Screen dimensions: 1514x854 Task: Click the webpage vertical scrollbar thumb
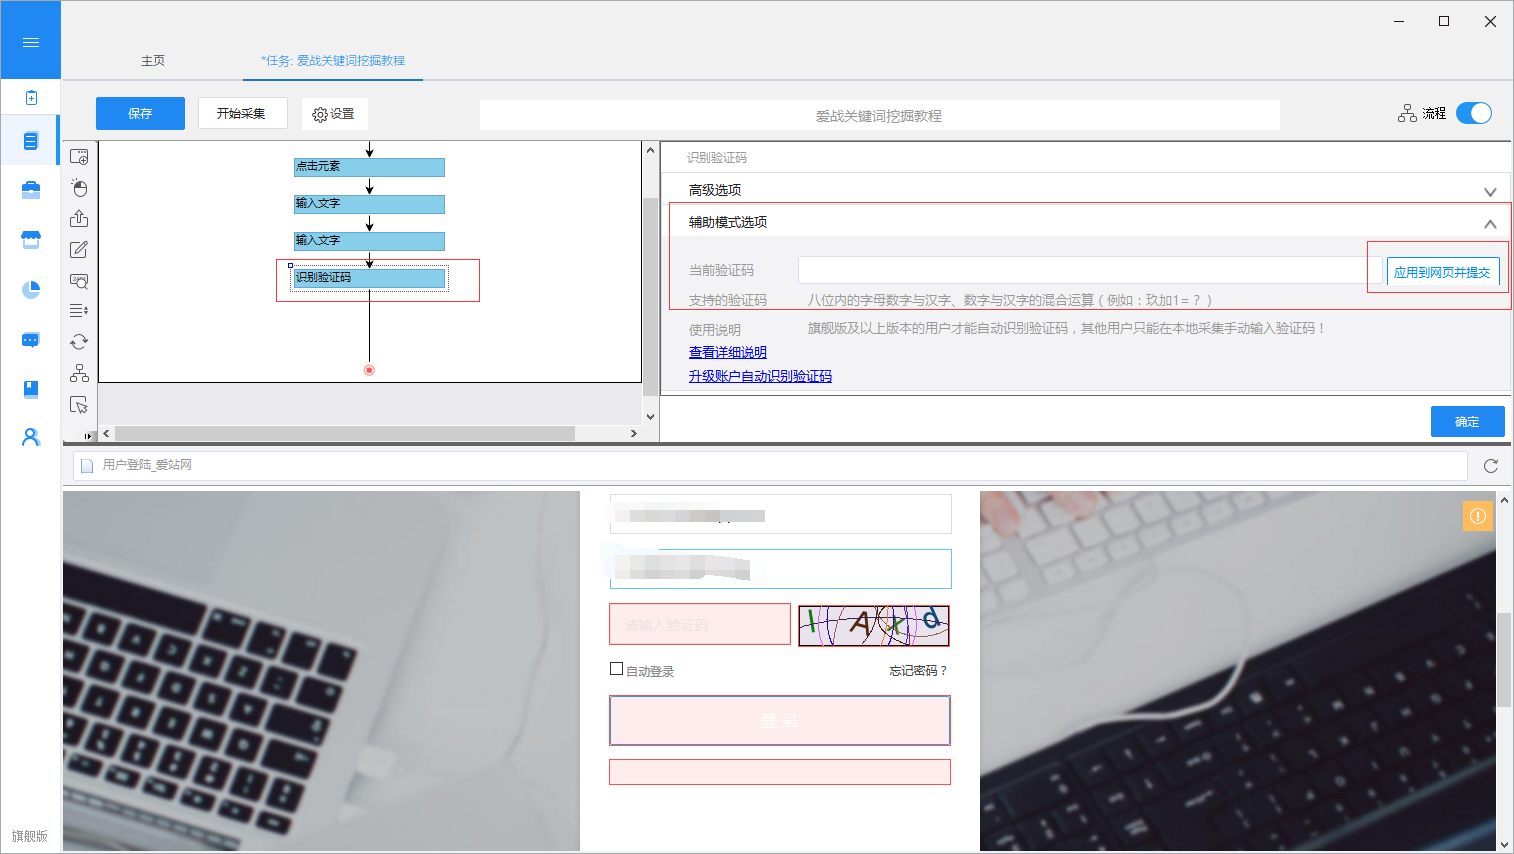(1504, 660)
